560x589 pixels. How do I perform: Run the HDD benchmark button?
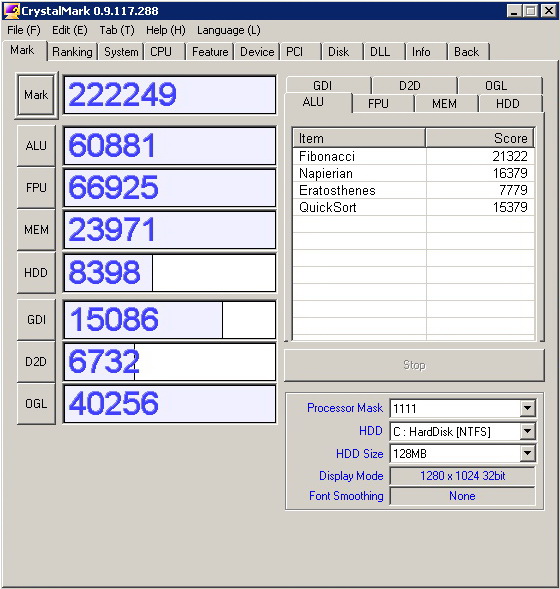(x=36, y=272)
